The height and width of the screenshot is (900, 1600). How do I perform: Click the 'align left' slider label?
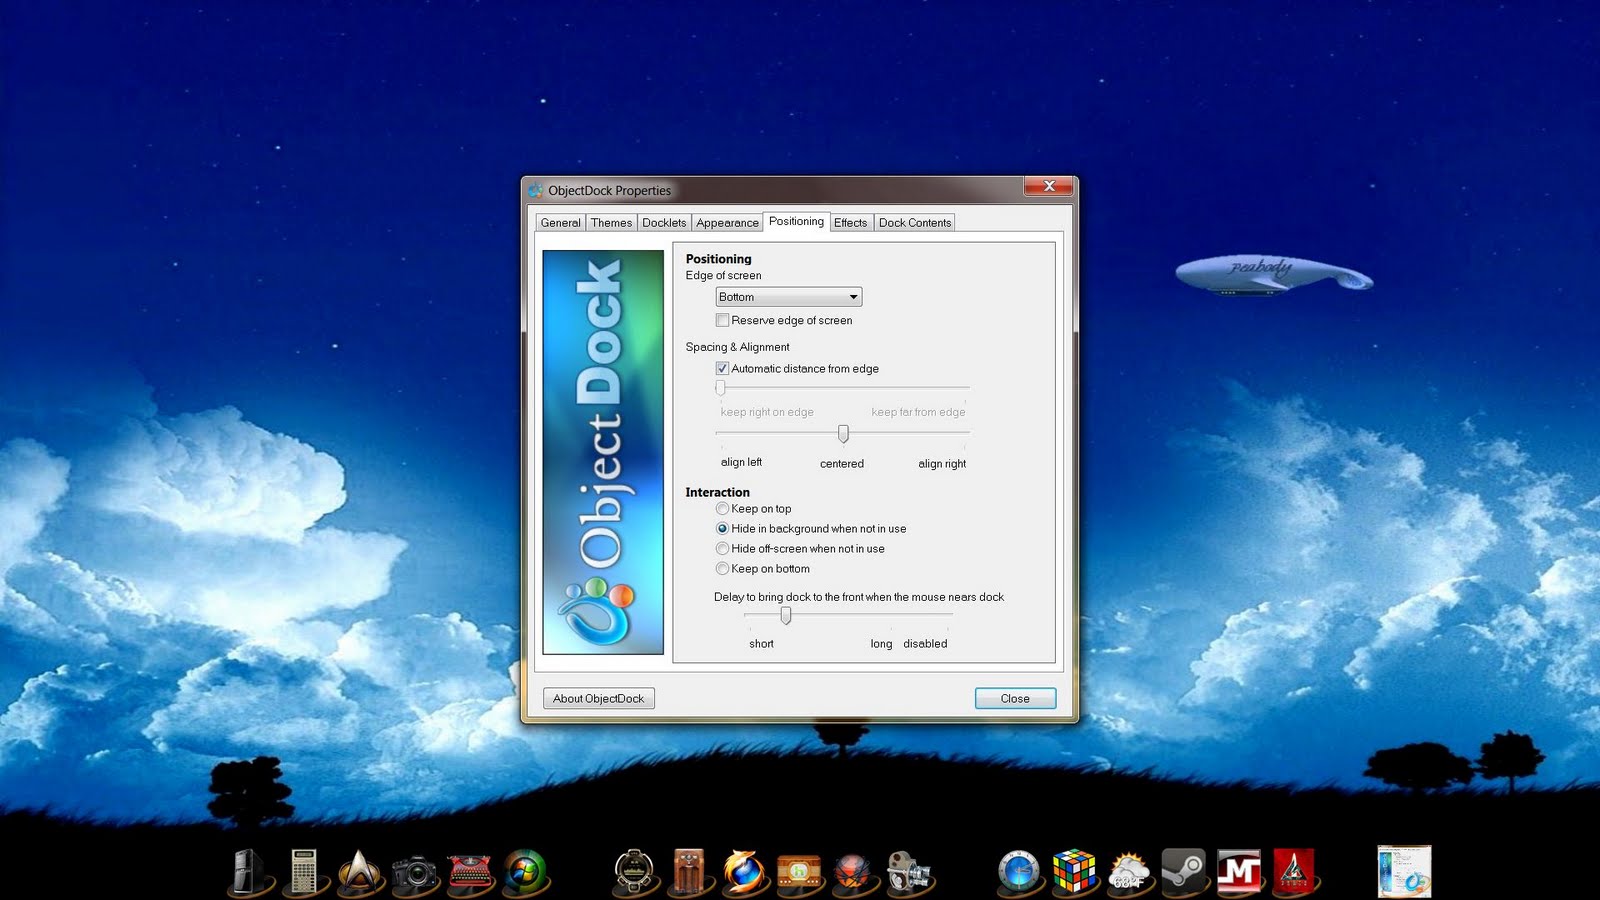(x=741, y=462)
